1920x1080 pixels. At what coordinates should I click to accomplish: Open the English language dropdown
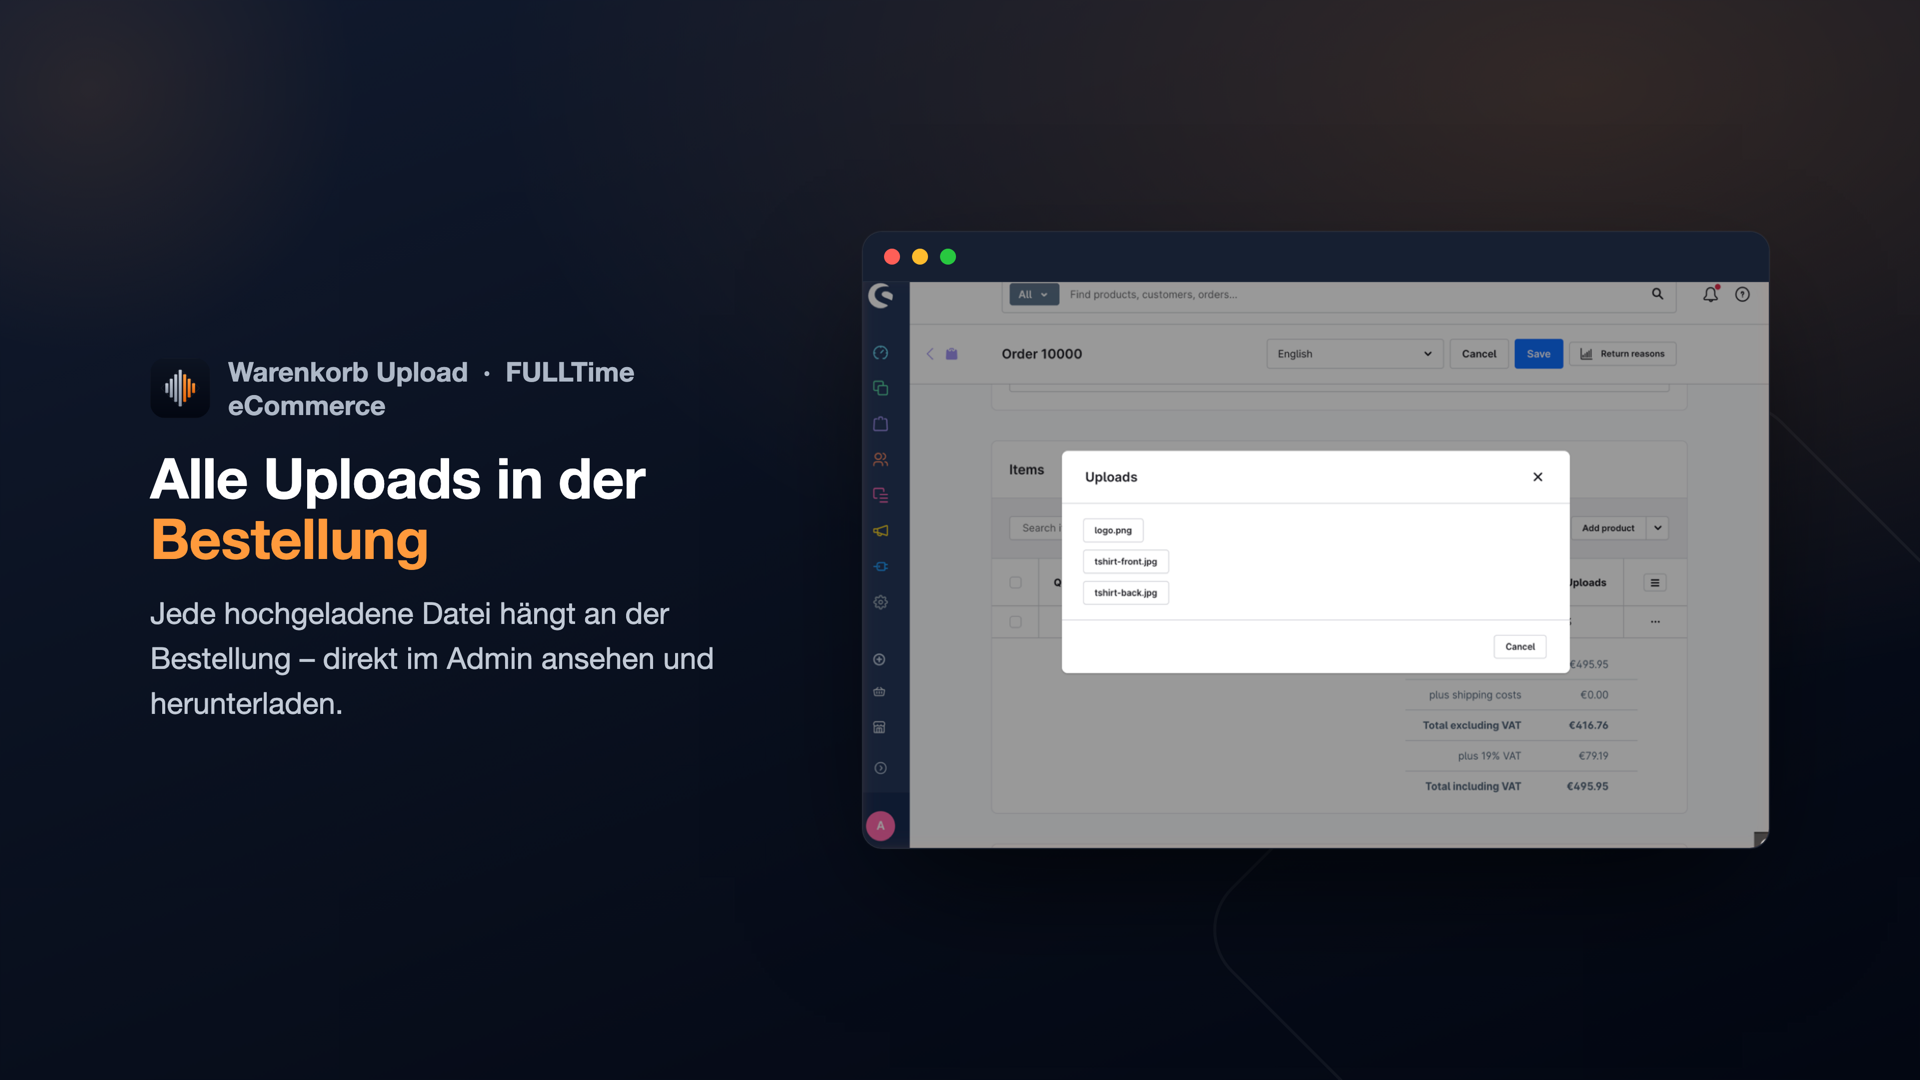tap(1355, 354)
